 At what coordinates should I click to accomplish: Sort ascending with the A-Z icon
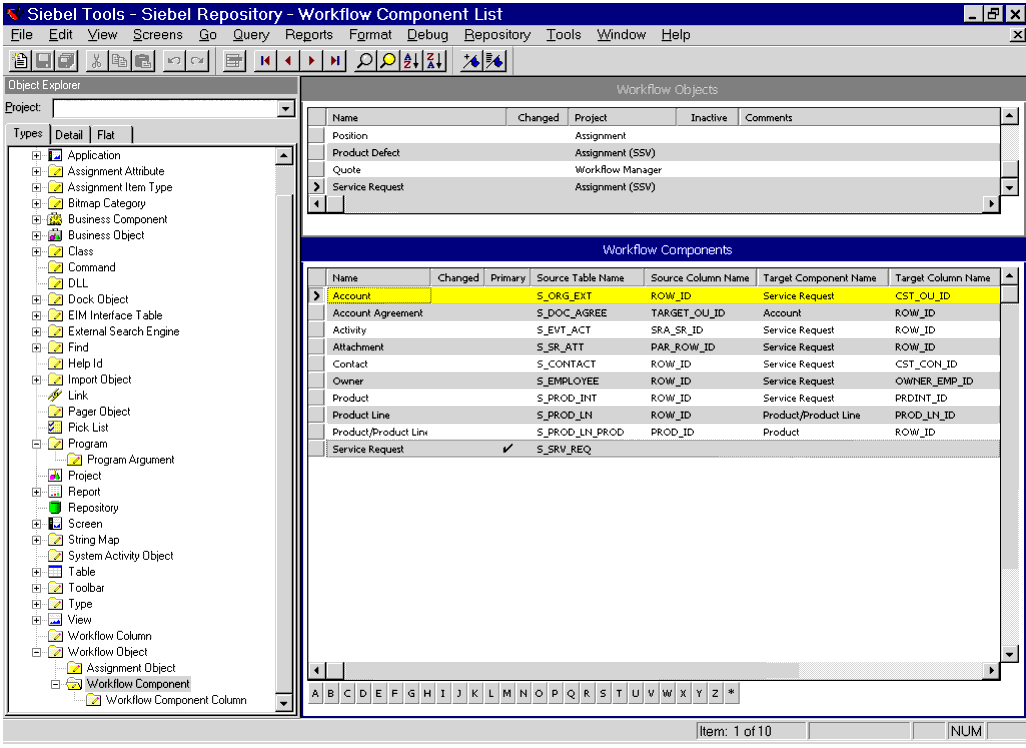click(x=411, y=61)
